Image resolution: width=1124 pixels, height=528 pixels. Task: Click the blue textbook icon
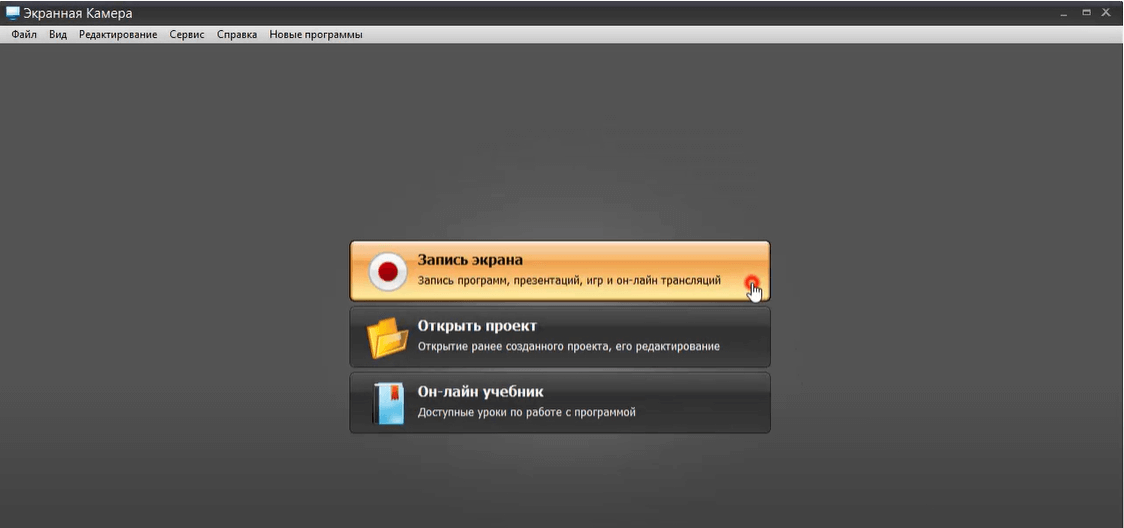point(388,403)
